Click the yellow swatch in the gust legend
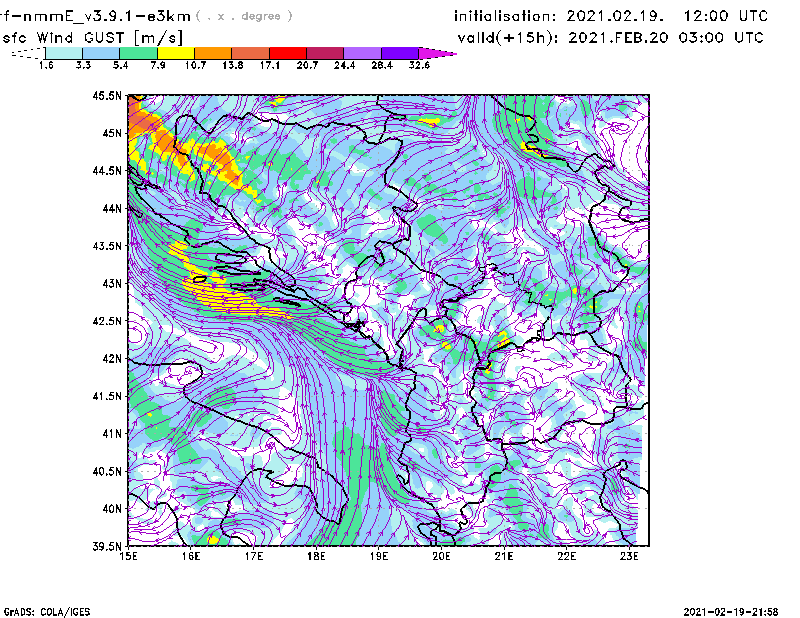This screenshot has height=618, width=800. click(x=176, y=53)
